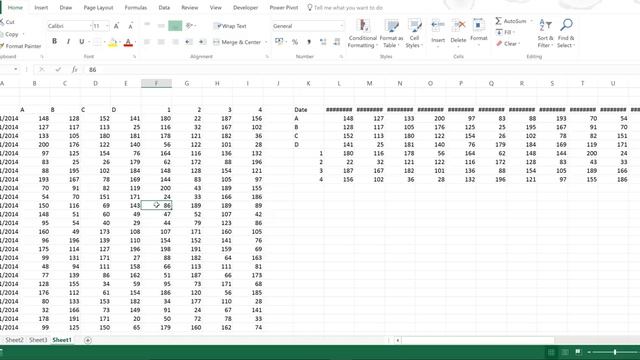Click Decrease Decimal icon
The height and width of the screenshot is (360, 640).
pos(337,42)
